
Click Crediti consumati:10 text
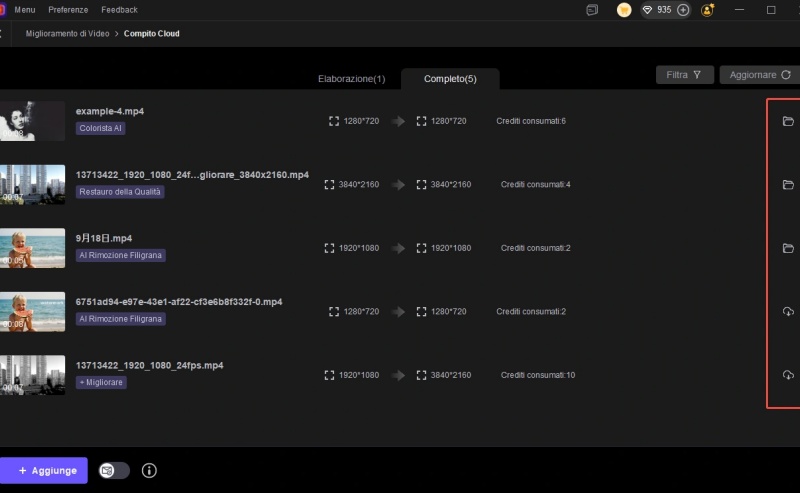click(x=538, y=375)
